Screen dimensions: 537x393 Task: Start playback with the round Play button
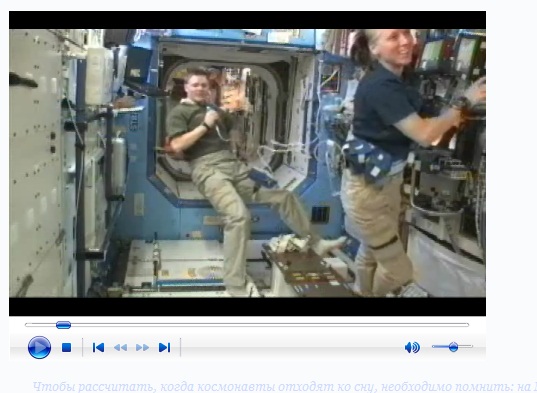[39, 347]
